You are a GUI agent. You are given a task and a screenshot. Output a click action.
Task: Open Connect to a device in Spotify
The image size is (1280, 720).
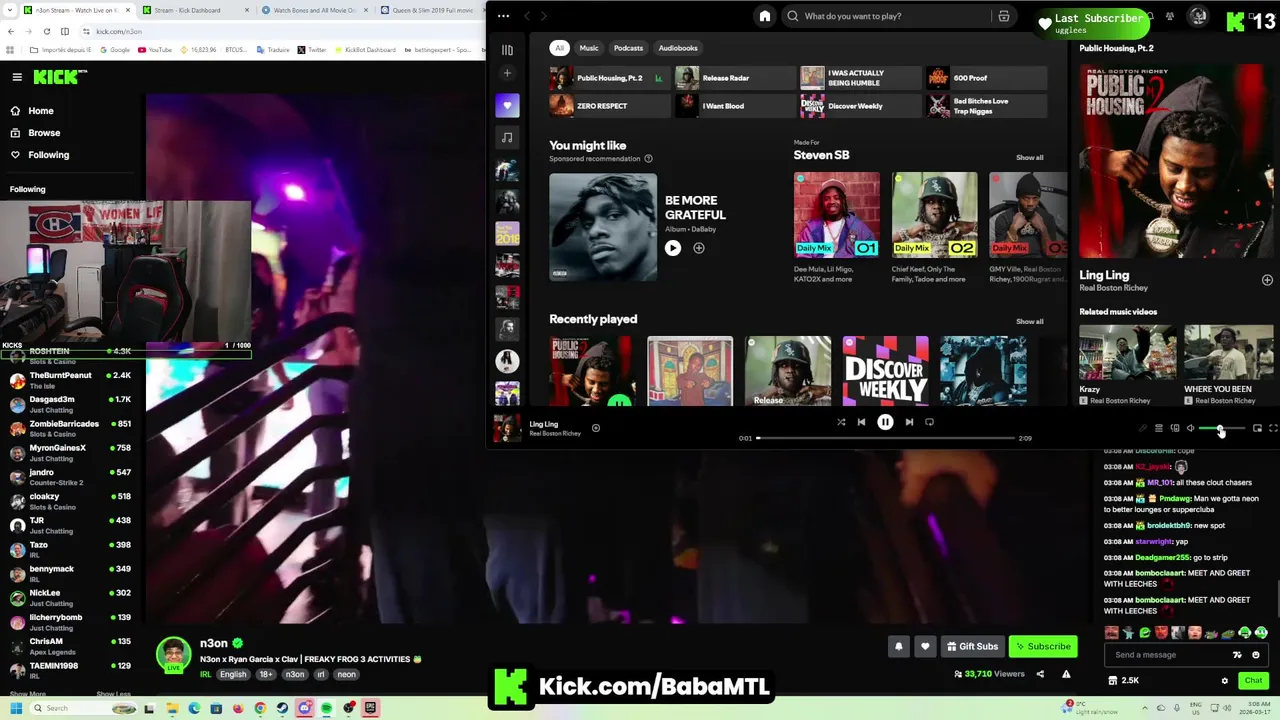1175,428
